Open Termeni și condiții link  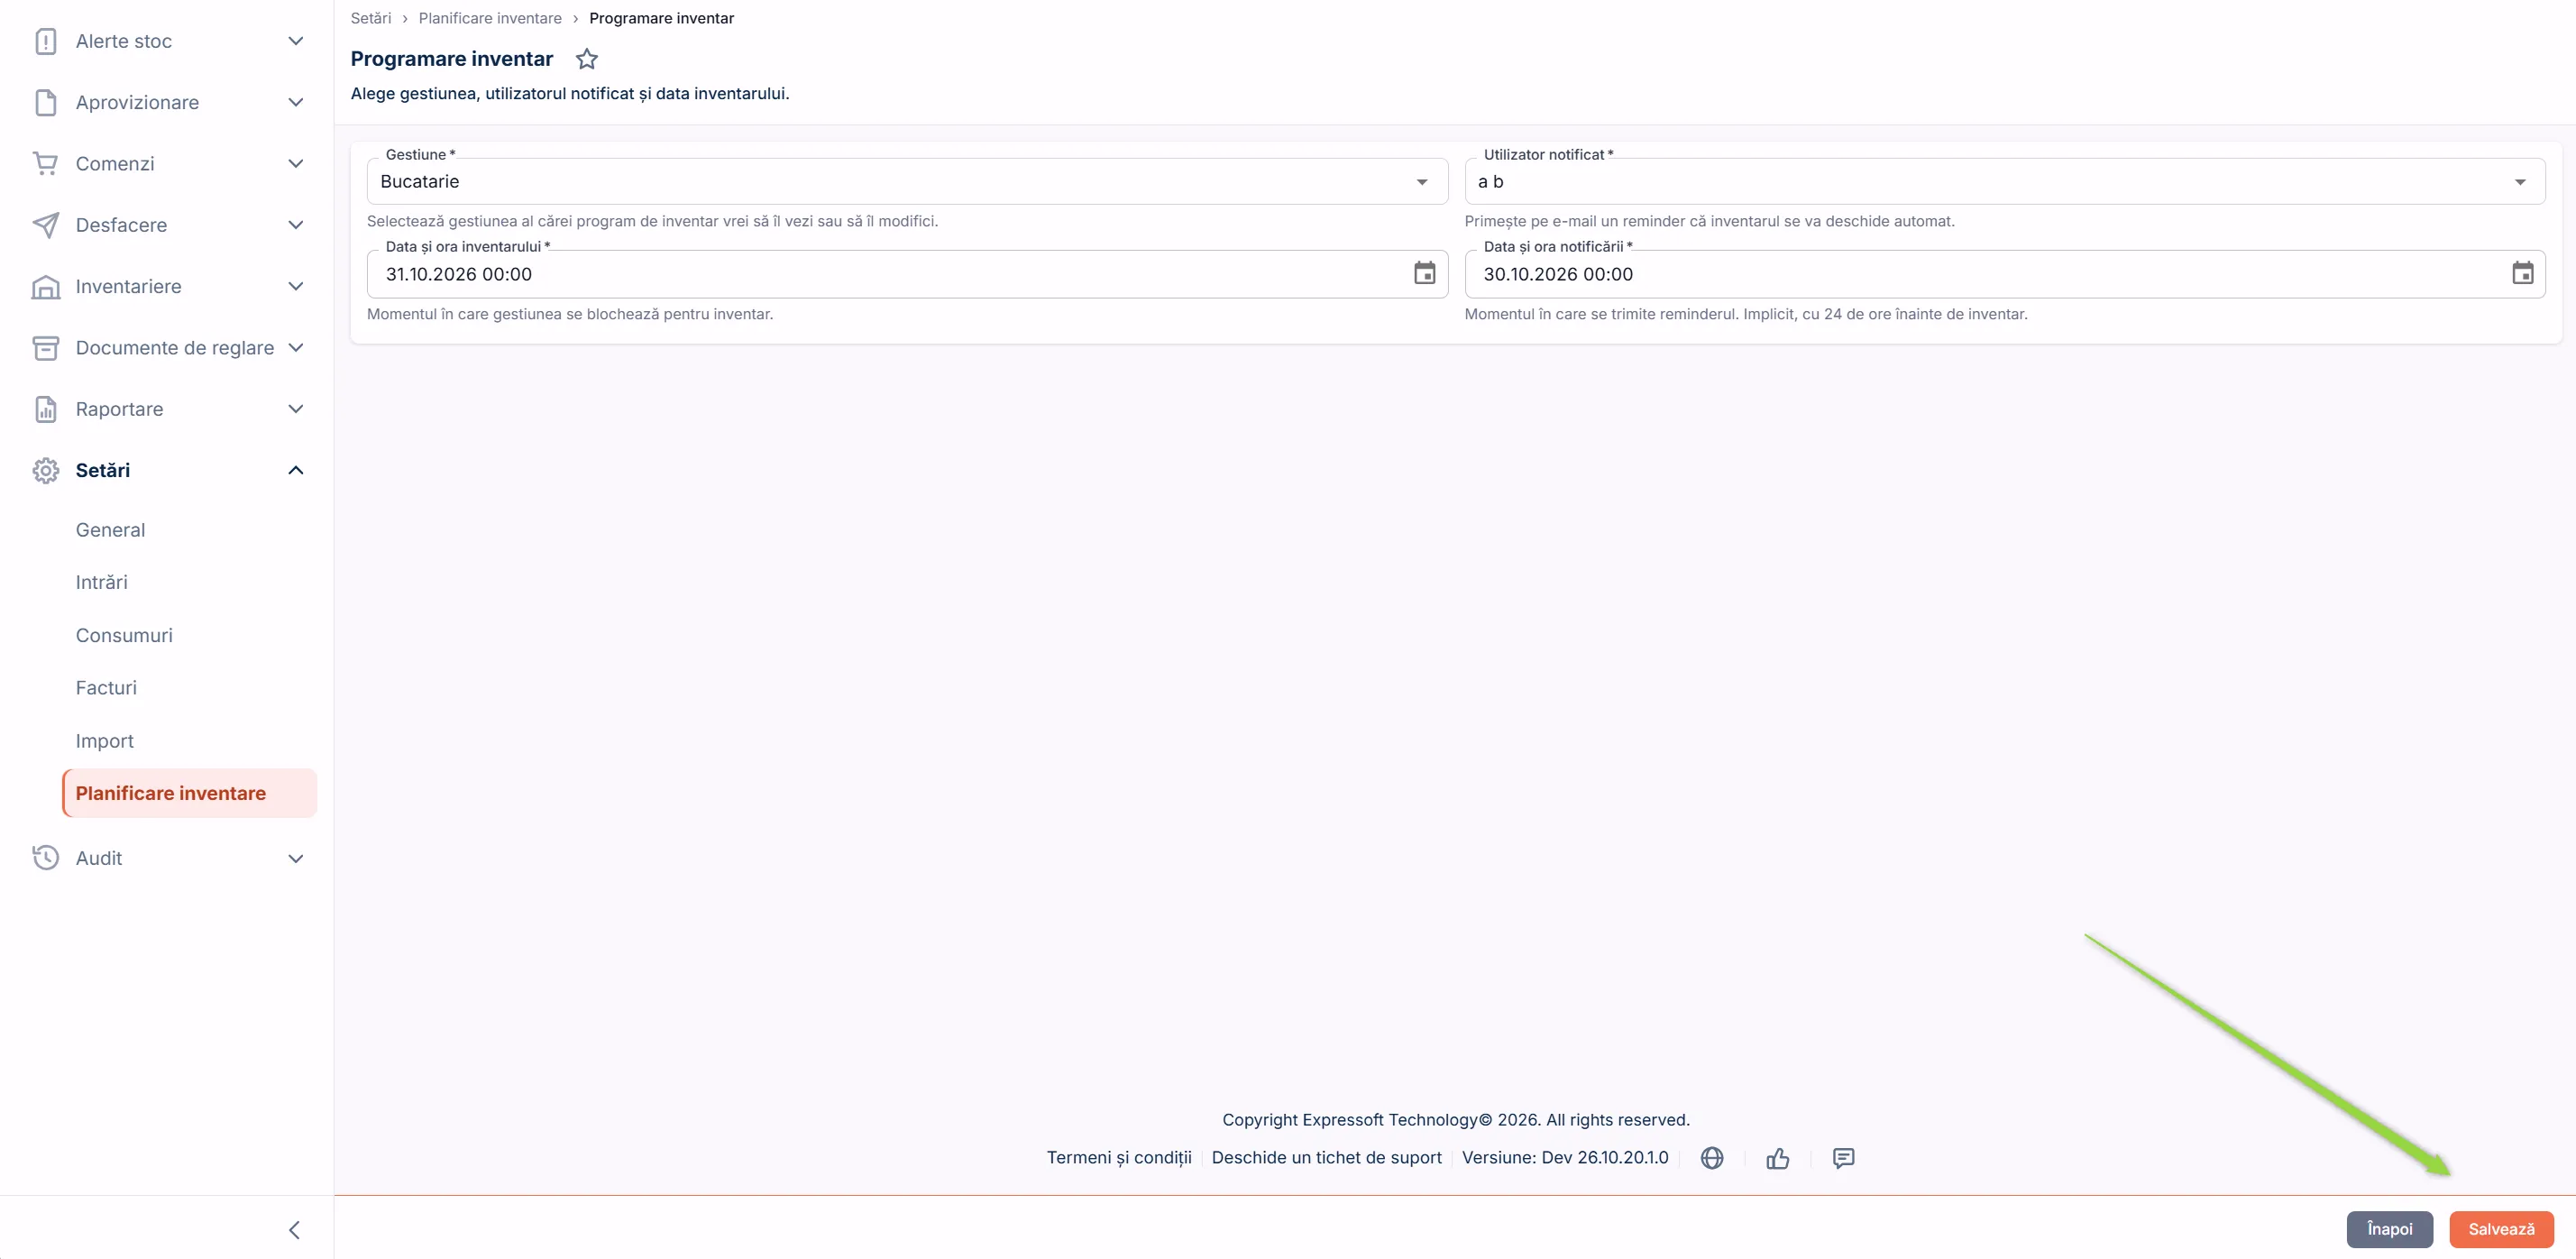[1119, 1157]
